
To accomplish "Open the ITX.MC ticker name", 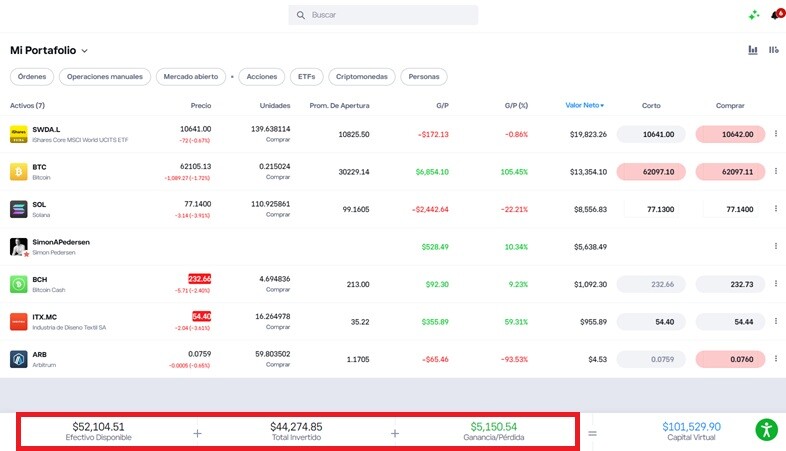I will (45, 317).
